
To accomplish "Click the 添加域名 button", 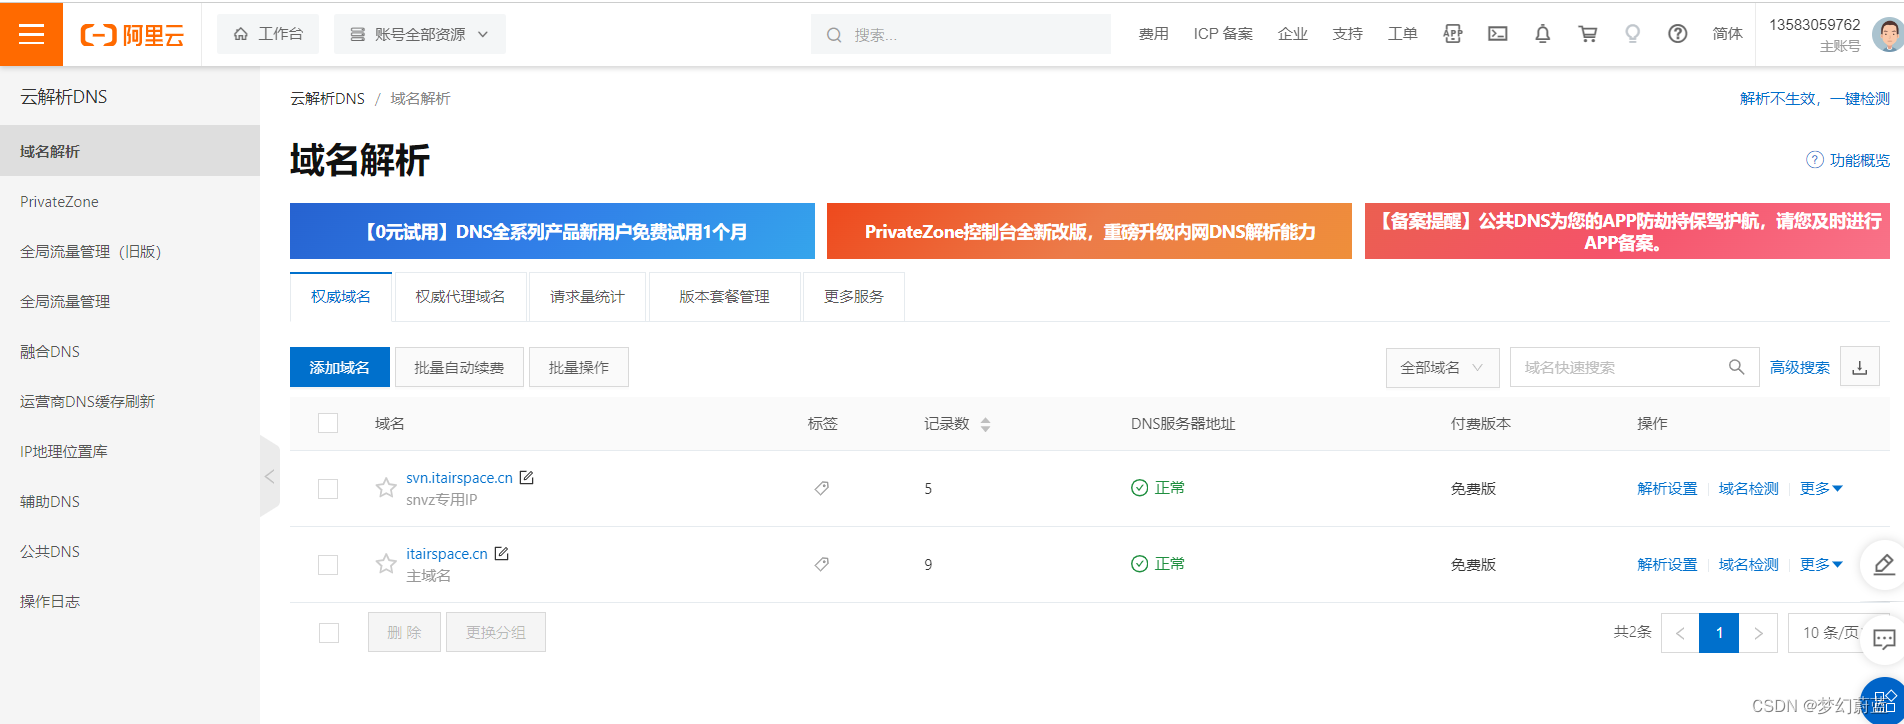I will (x=339, y=367).
